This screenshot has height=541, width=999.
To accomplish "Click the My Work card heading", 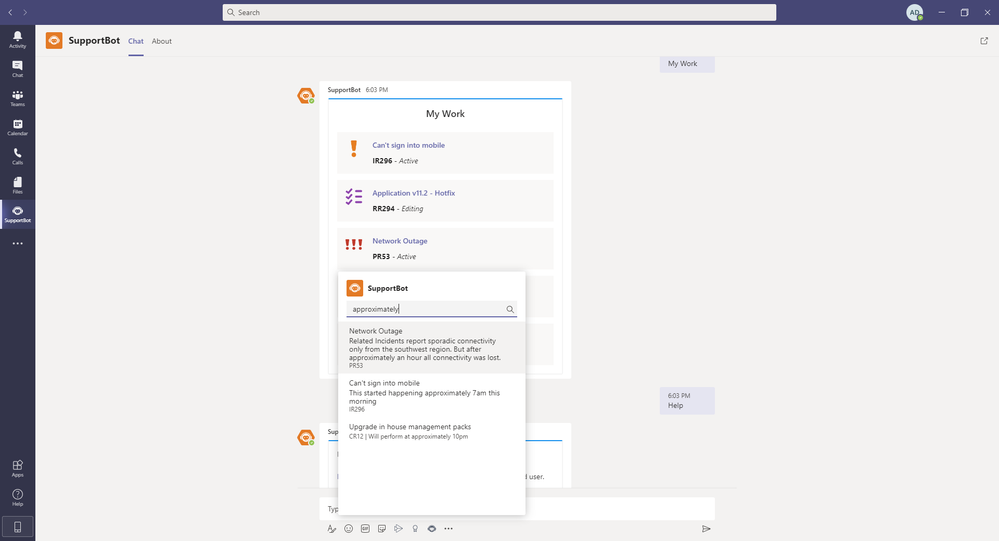I will (x=445, y=113).
